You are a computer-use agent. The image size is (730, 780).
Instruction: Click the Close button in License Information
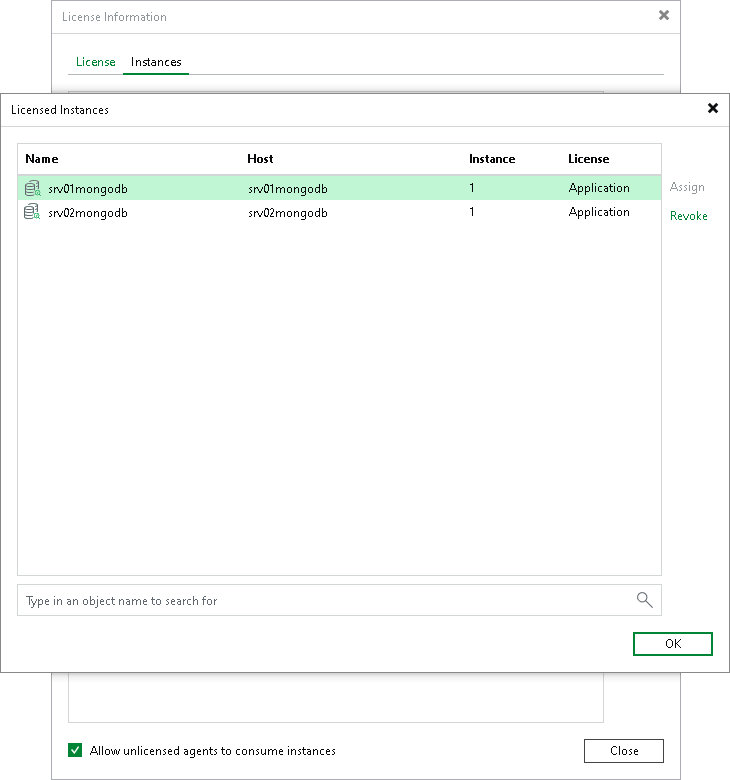(624, 751)
